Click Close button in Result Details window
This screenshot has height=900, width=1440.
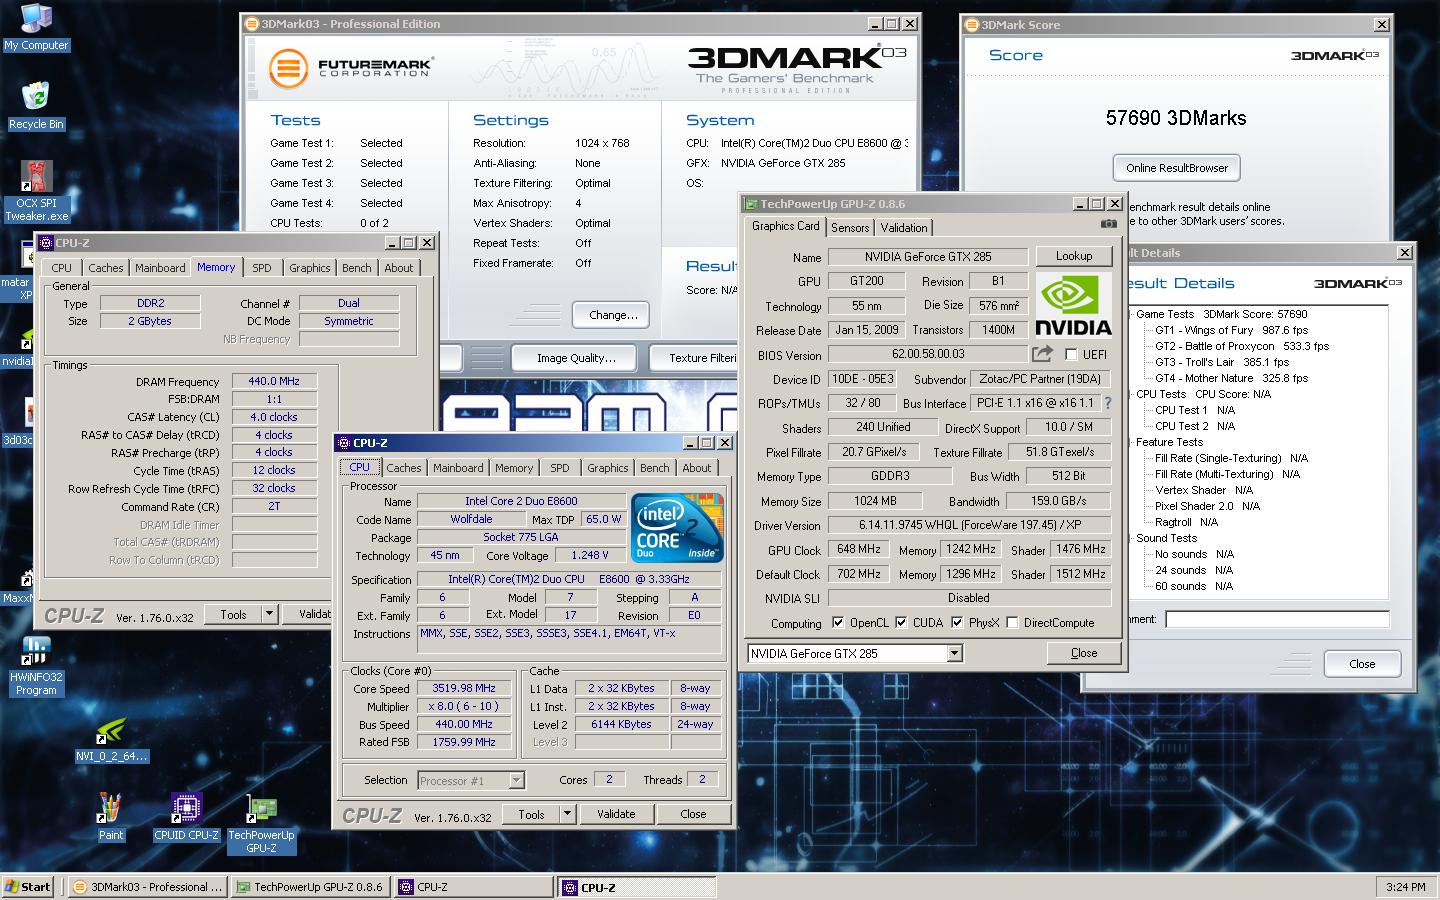(x=1362, y=664)
